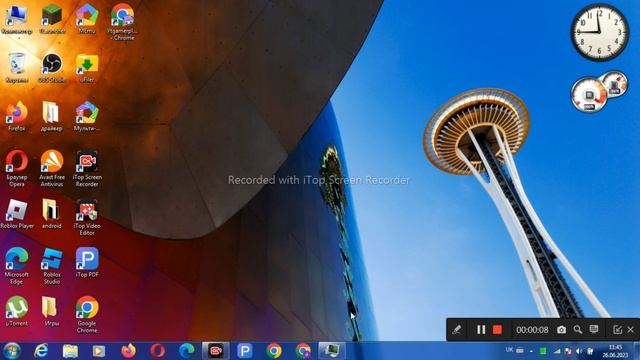
Task: Open iTop PDF desktop shortcut
Action: pyautogui.click(x=87, y=263)
